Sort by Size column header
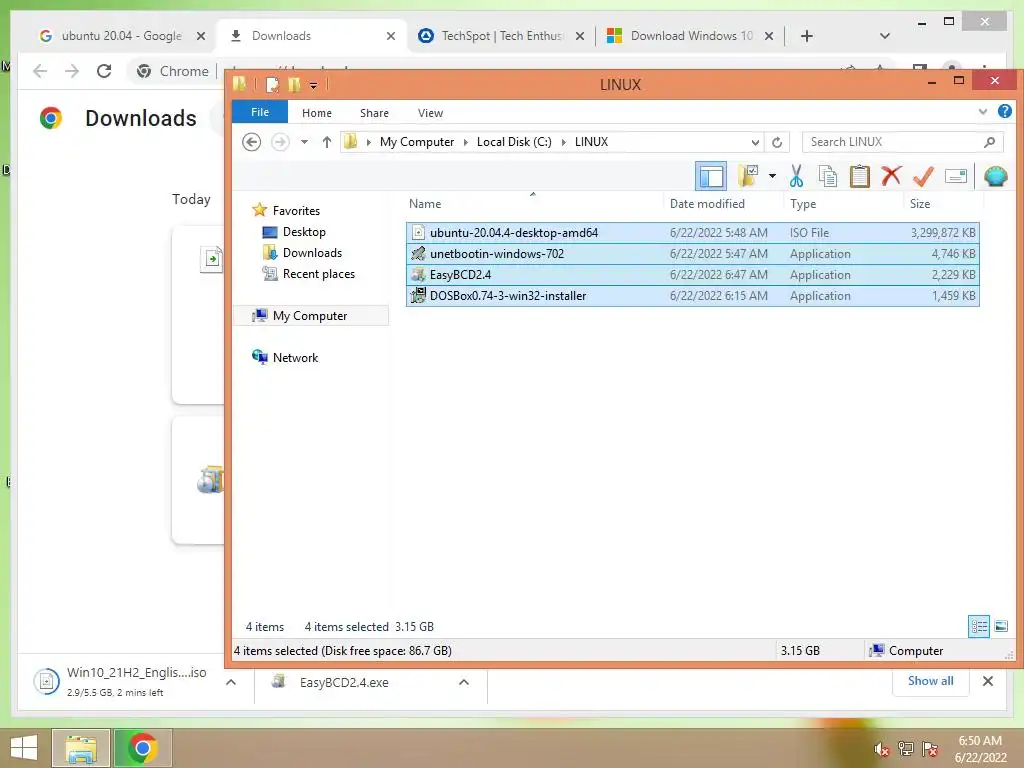This screenshot has width=1024, height=768. click(920, 204)
